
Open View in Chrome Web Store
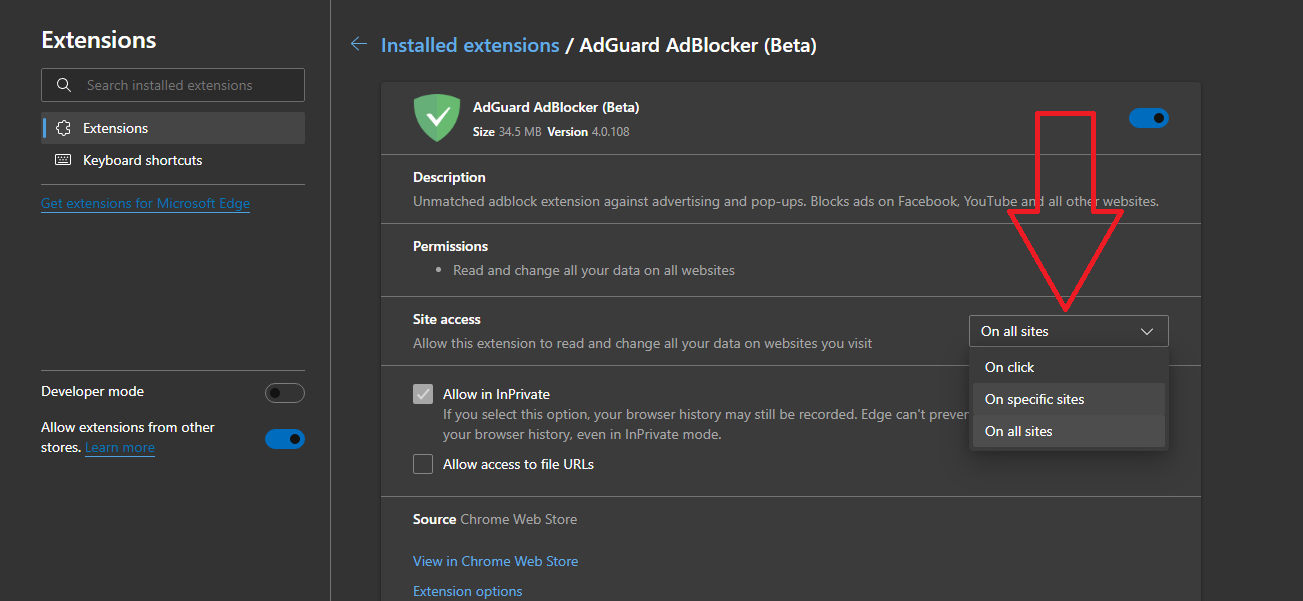pyautogui.click(x=495, y=561)
